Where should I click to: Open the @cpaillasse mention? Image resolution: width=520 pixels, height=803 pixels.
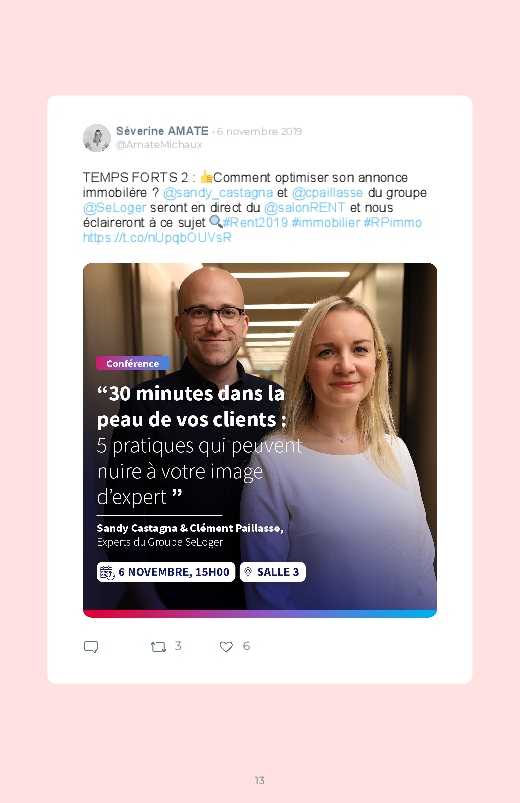[327, 193]
